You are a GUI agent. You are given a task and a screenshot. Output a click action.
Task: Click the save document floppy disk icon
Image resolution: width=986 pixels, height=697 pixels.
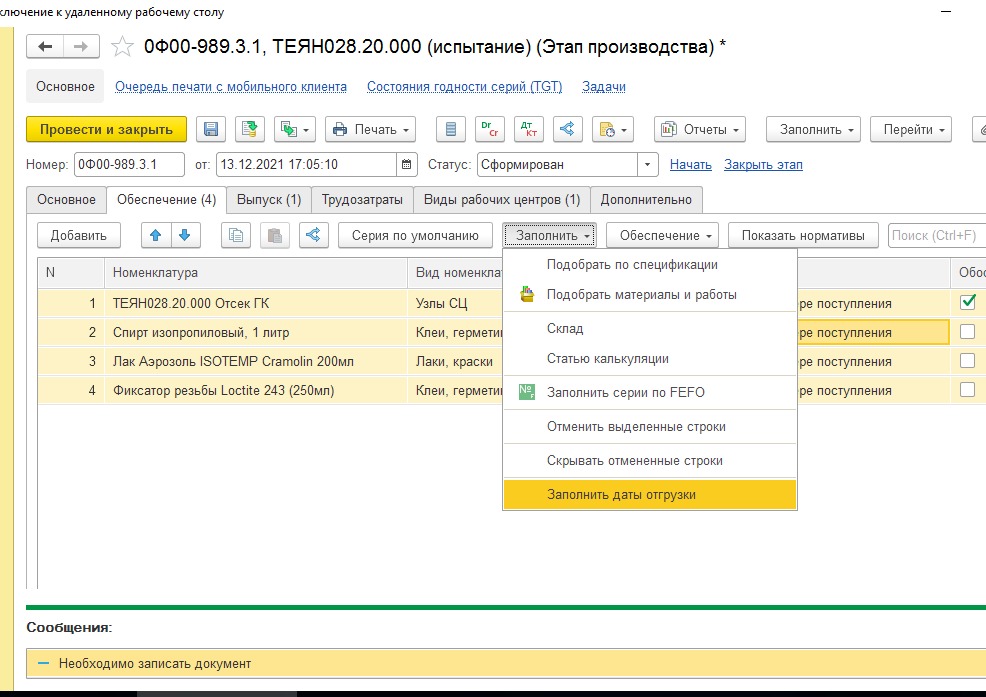[x=211, y=129]
